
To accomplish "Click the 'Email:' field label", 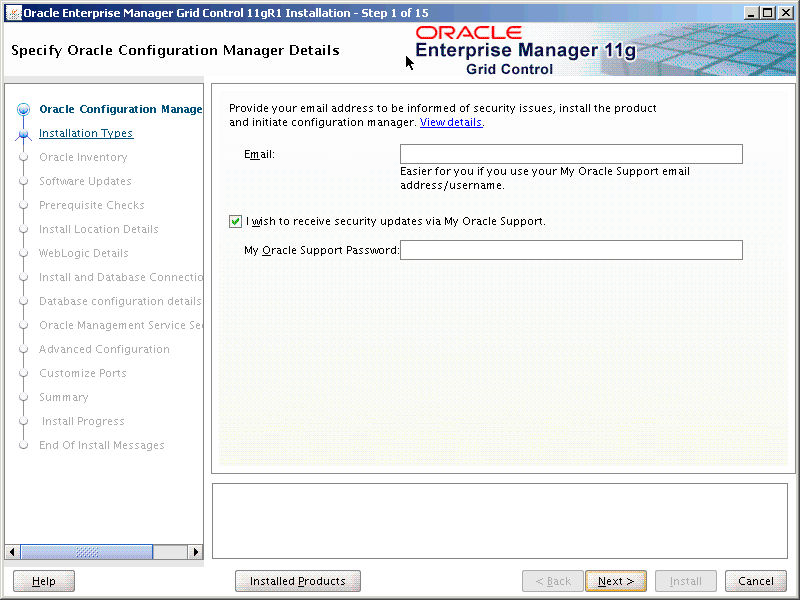I will click(x=259, y=154).
